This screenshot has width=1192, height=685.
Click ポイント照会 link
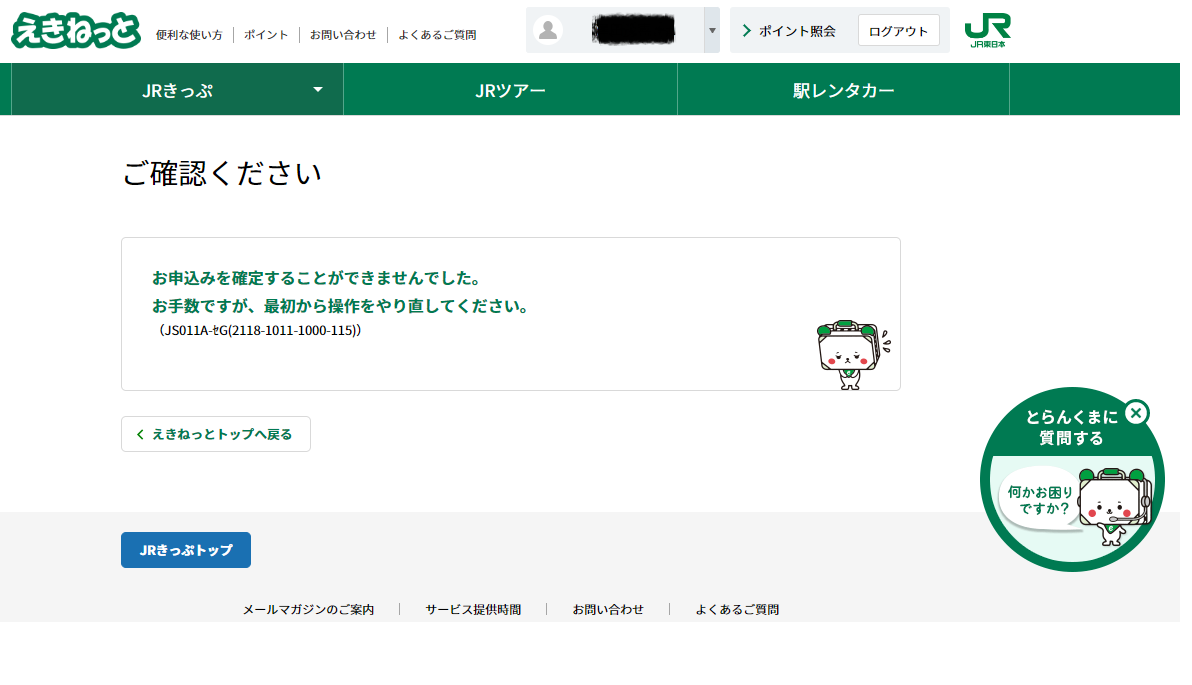click(789, 31)
